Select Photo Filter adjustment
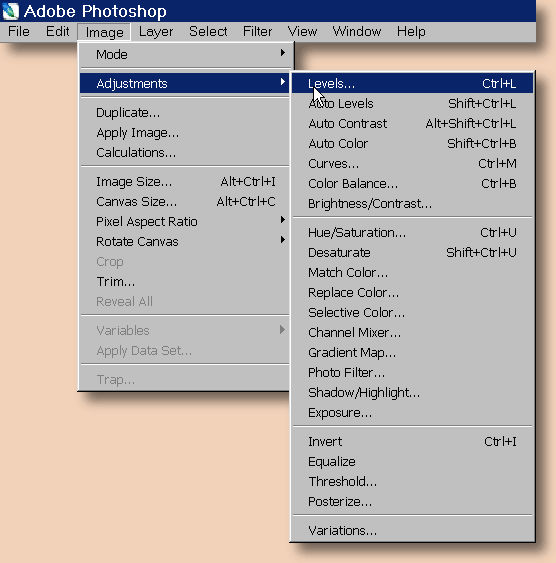Viewport: 556px width, 563px height. pyautogui.click(x=412, y=373)
